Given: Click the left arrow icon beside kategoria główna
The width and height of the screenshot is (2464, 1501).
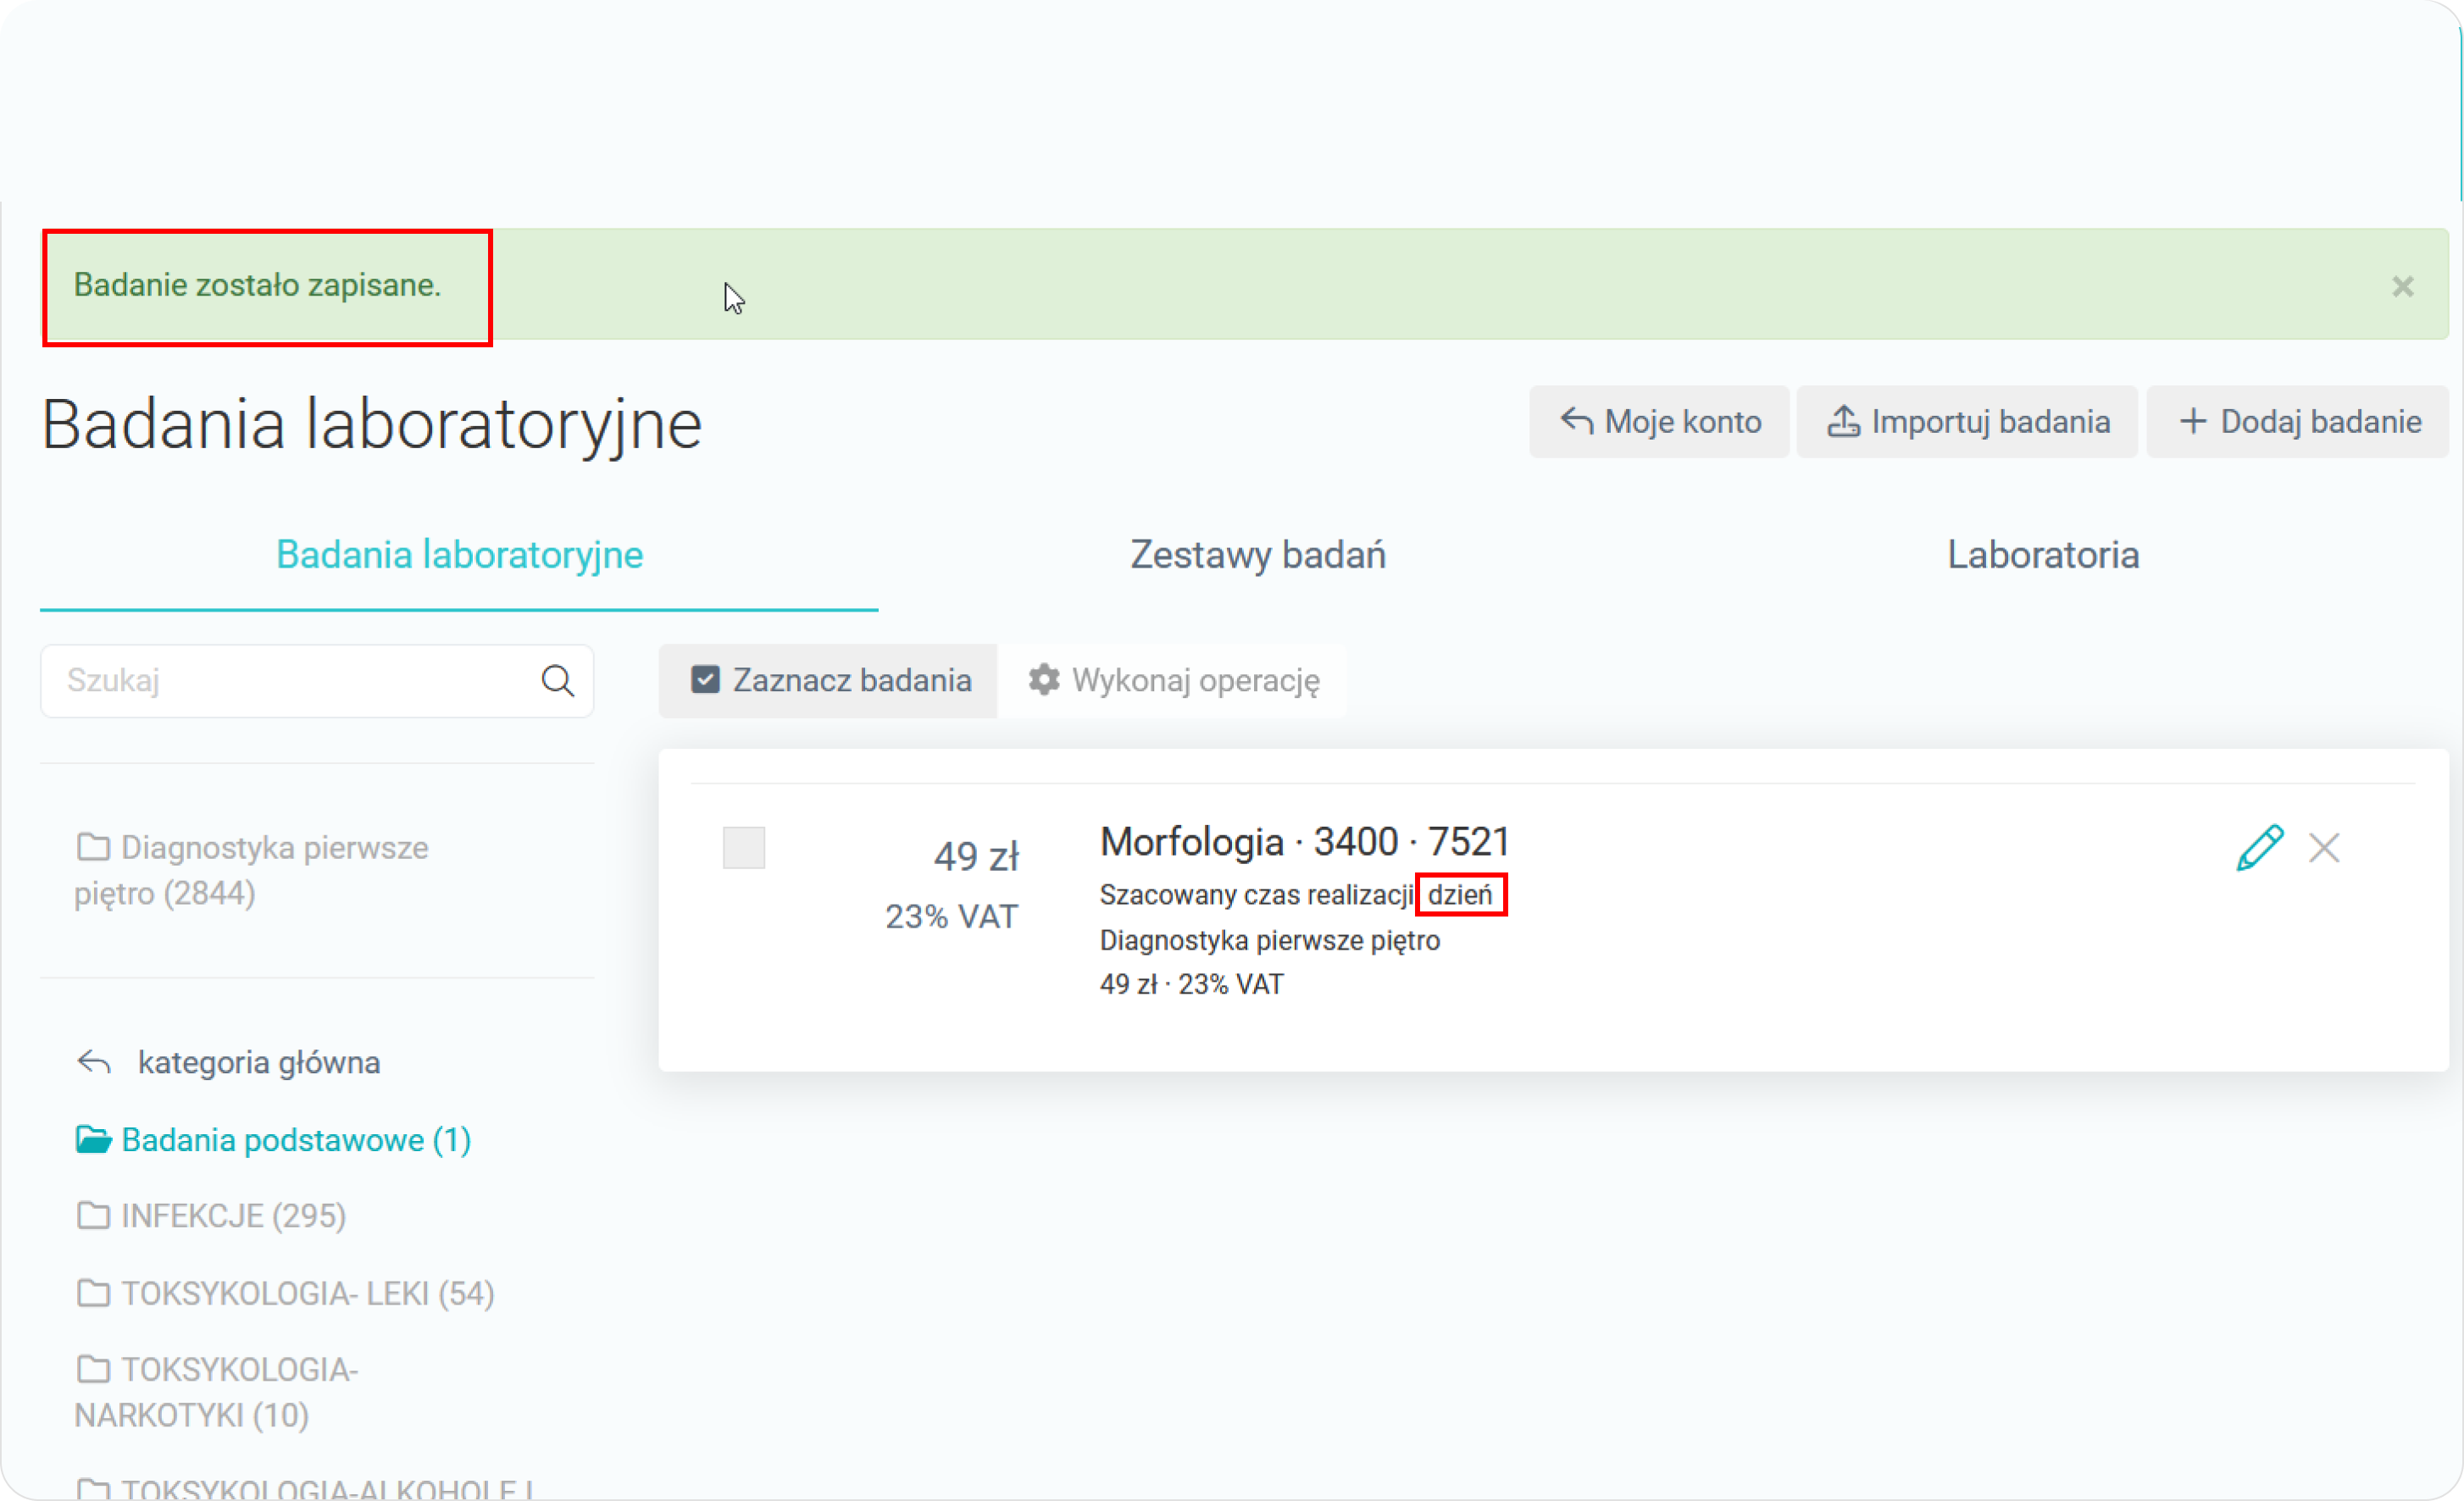Looking at the screenshot, I should coord(94,1061).
